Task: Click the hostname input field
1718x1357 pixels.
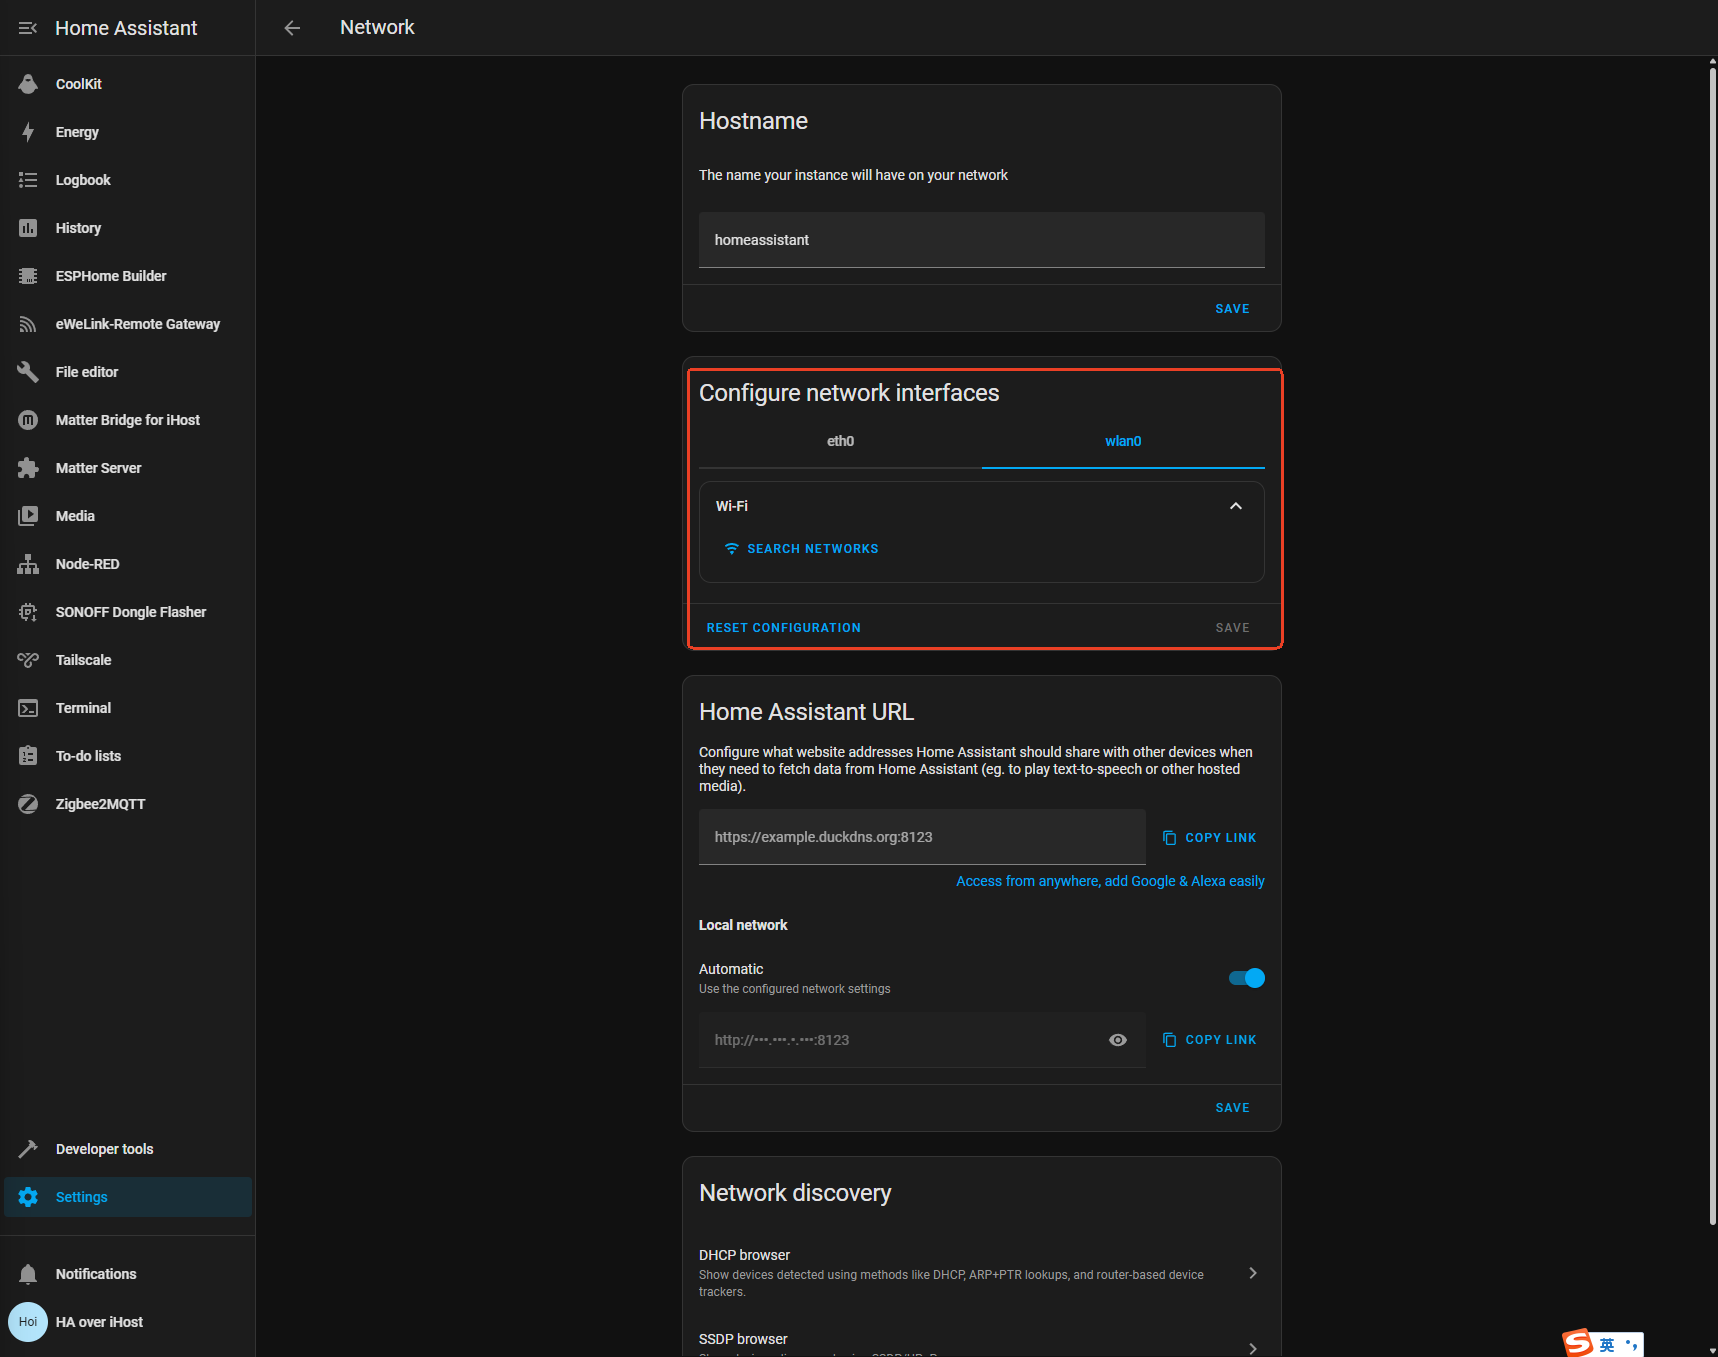Action: [x=981, y=240]
